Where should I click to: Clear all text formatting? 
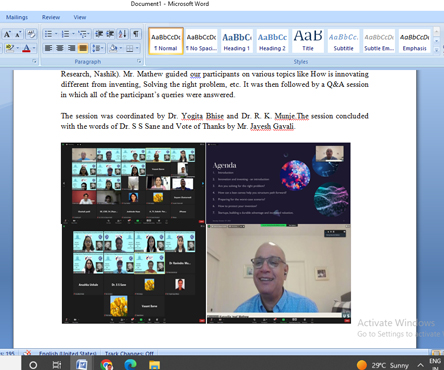pos(31,34)
